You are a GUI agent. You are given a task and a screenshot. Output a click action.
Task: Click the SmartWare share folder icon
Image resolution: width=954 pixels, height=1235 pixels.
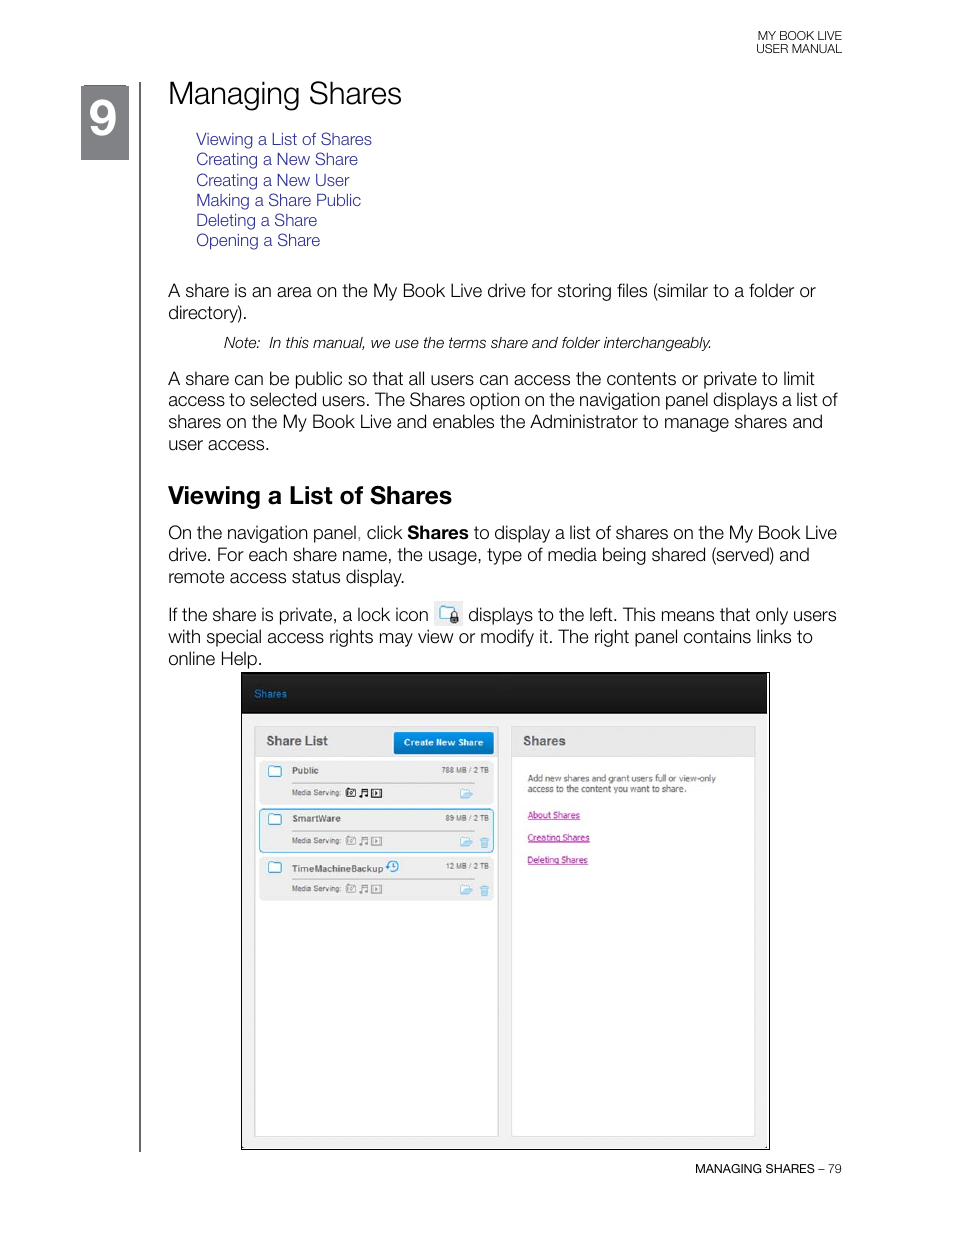(x=275, y=818)
